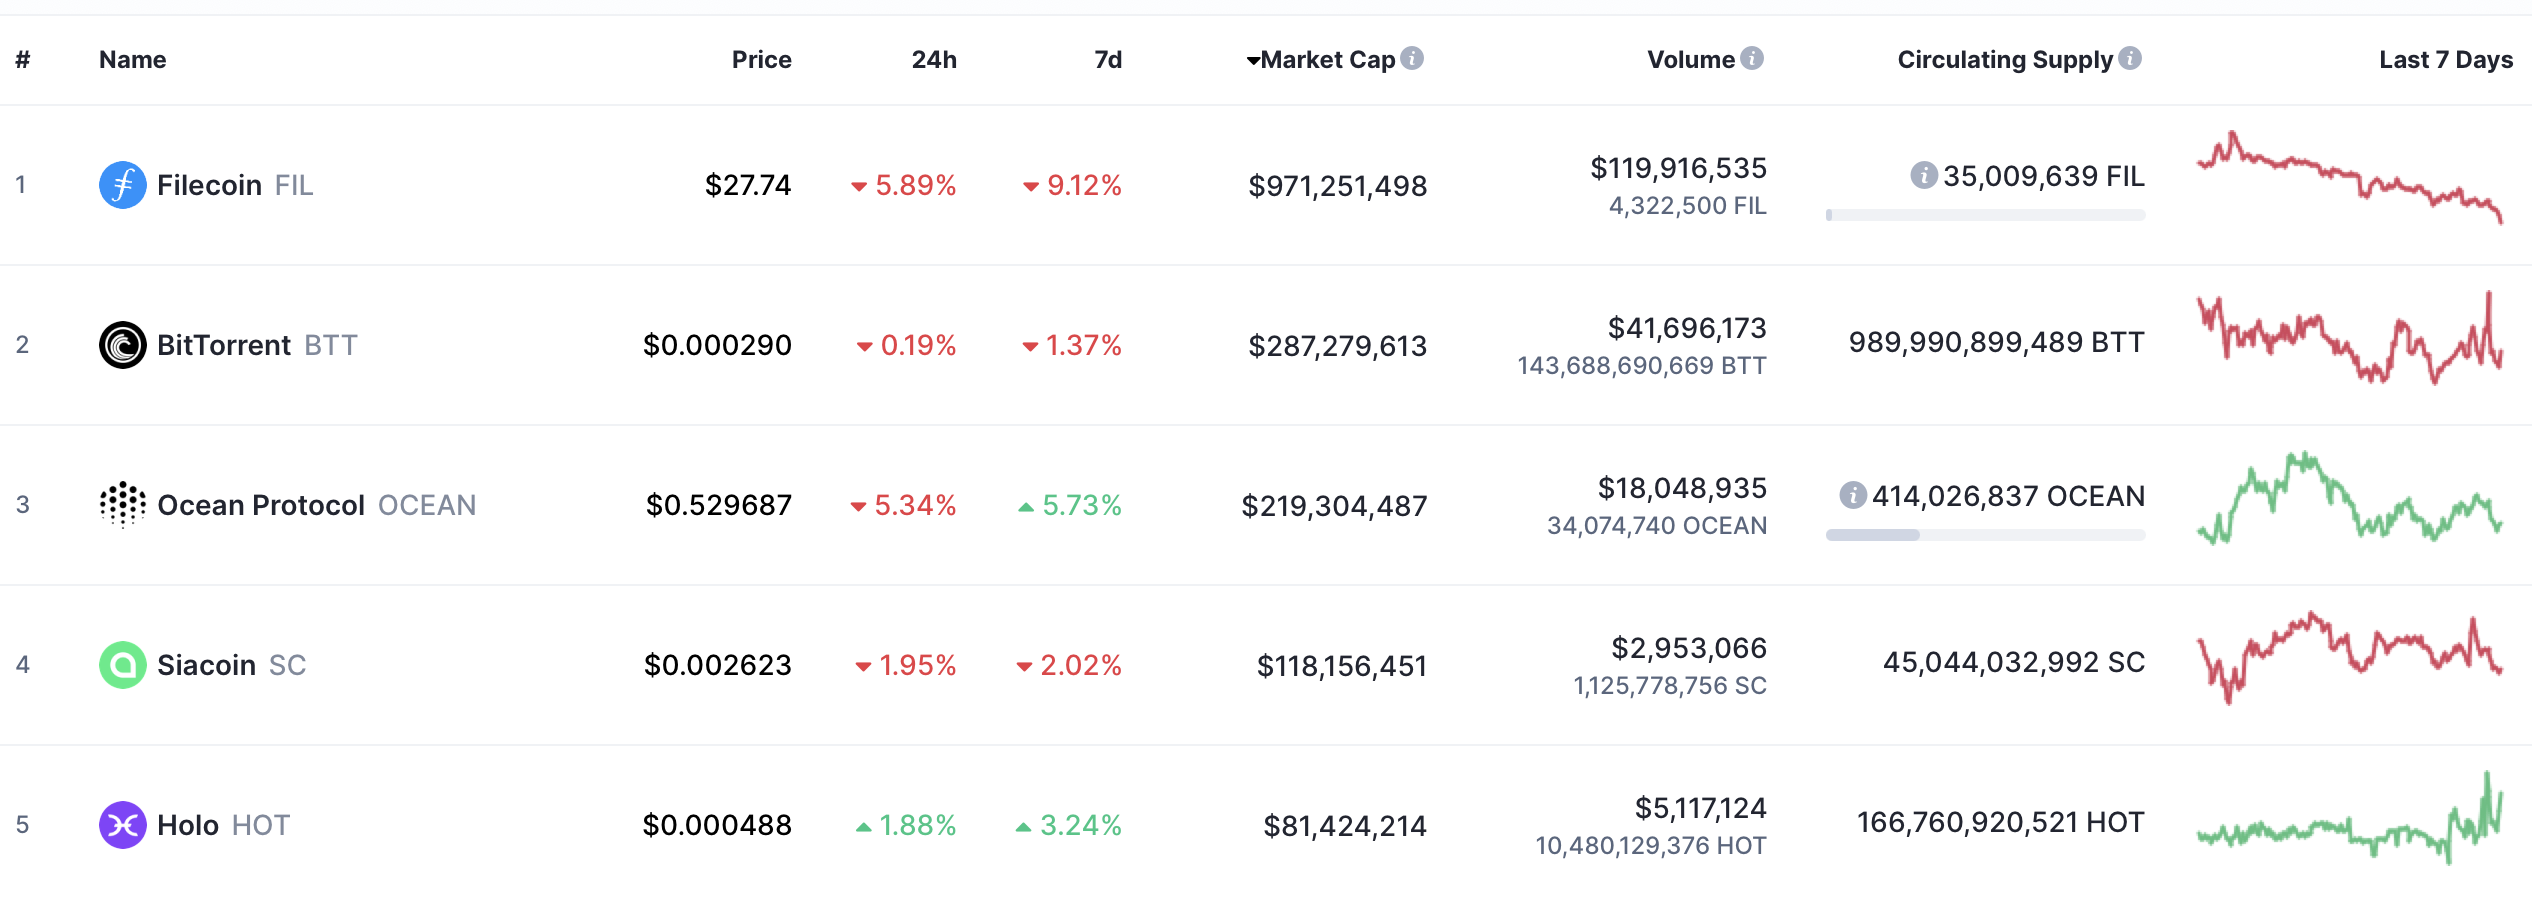This screenshot has width=2532, height=900.
Task: Click the Siacoin logo icon
Action: point(122,664)
